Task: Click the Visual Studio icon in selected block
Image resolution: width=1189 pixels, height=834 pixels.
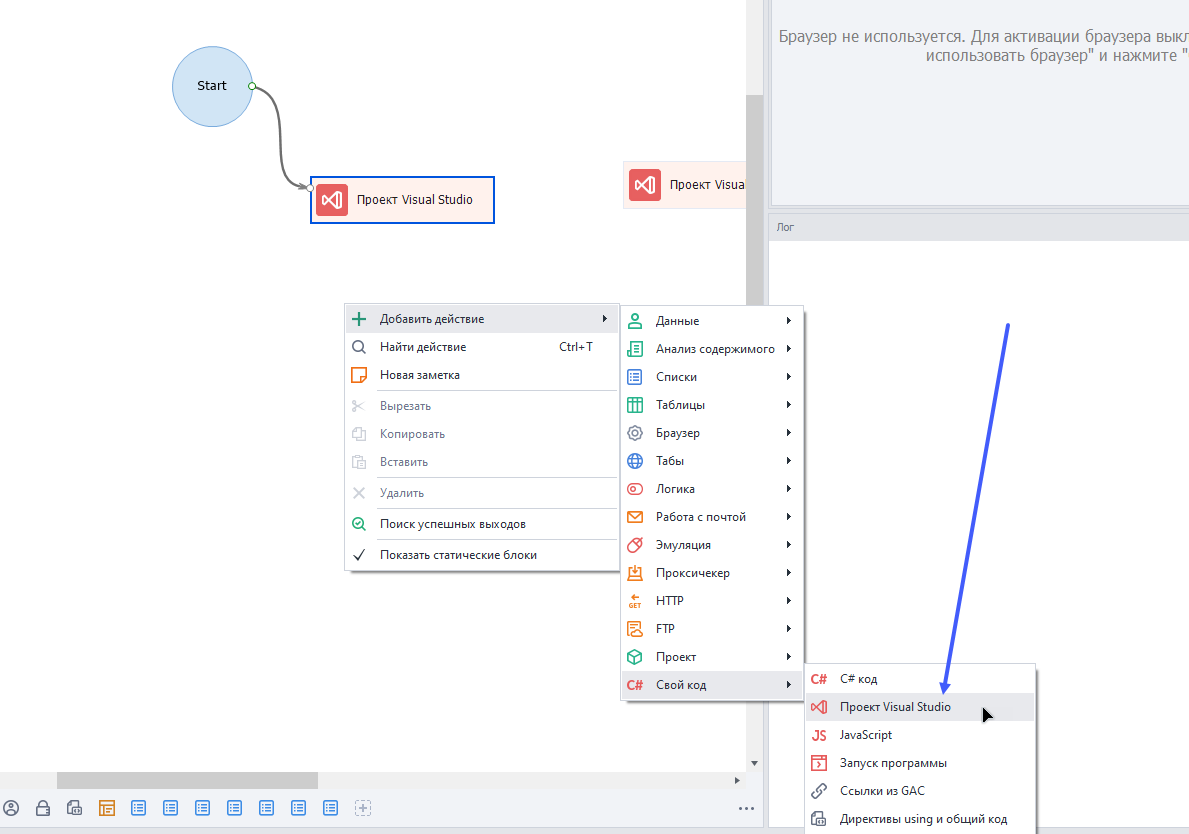Action: tap(332, 200)
